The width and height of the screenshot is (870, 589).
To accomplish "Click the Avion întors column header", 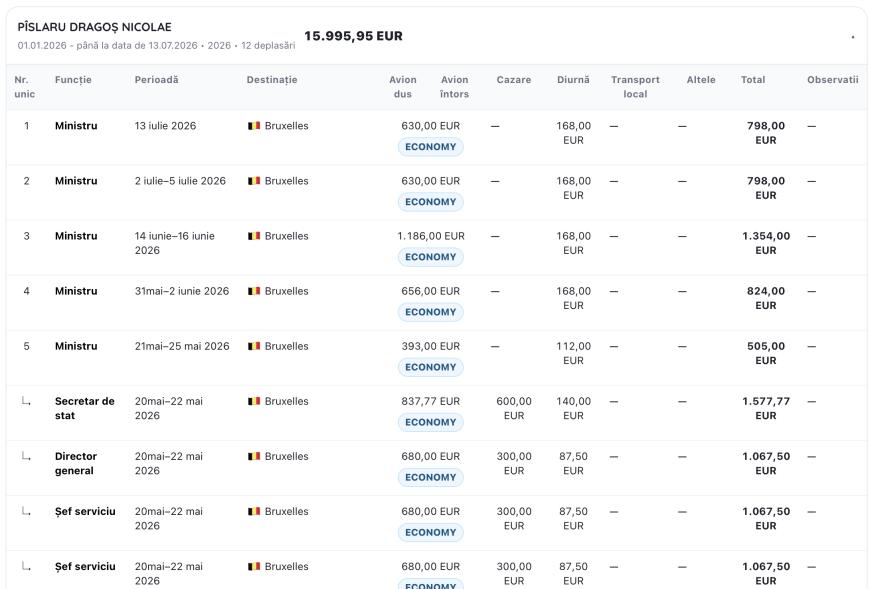I will 454,87.
